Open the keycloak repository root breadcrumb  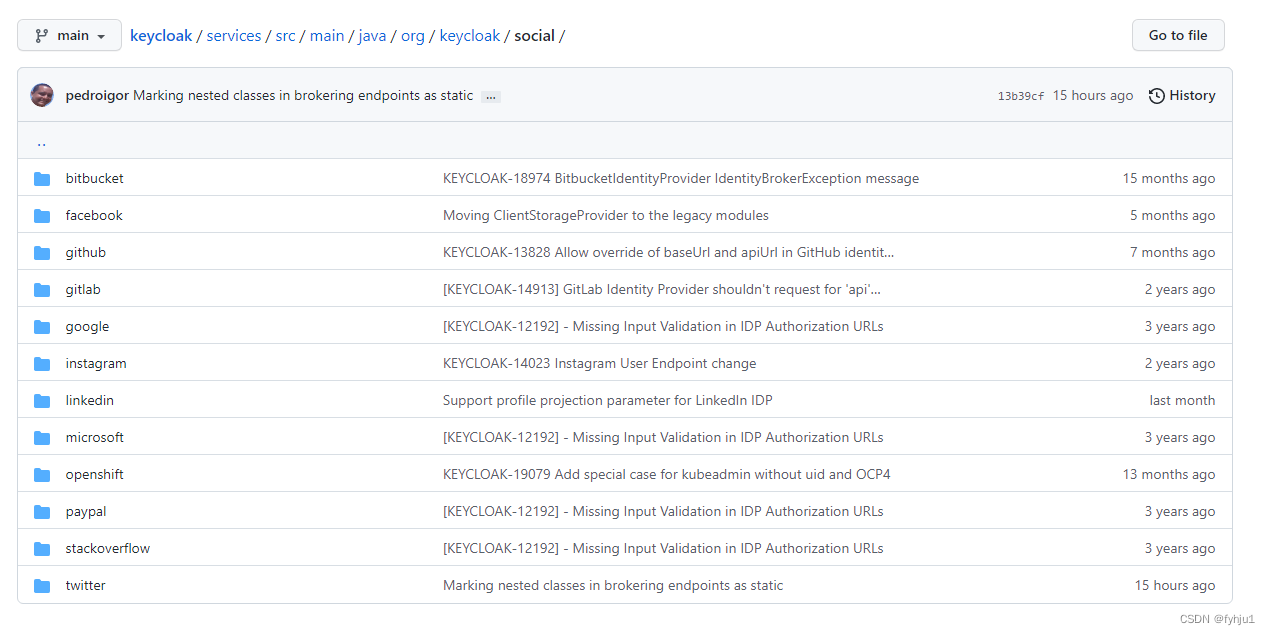[161, 35]
